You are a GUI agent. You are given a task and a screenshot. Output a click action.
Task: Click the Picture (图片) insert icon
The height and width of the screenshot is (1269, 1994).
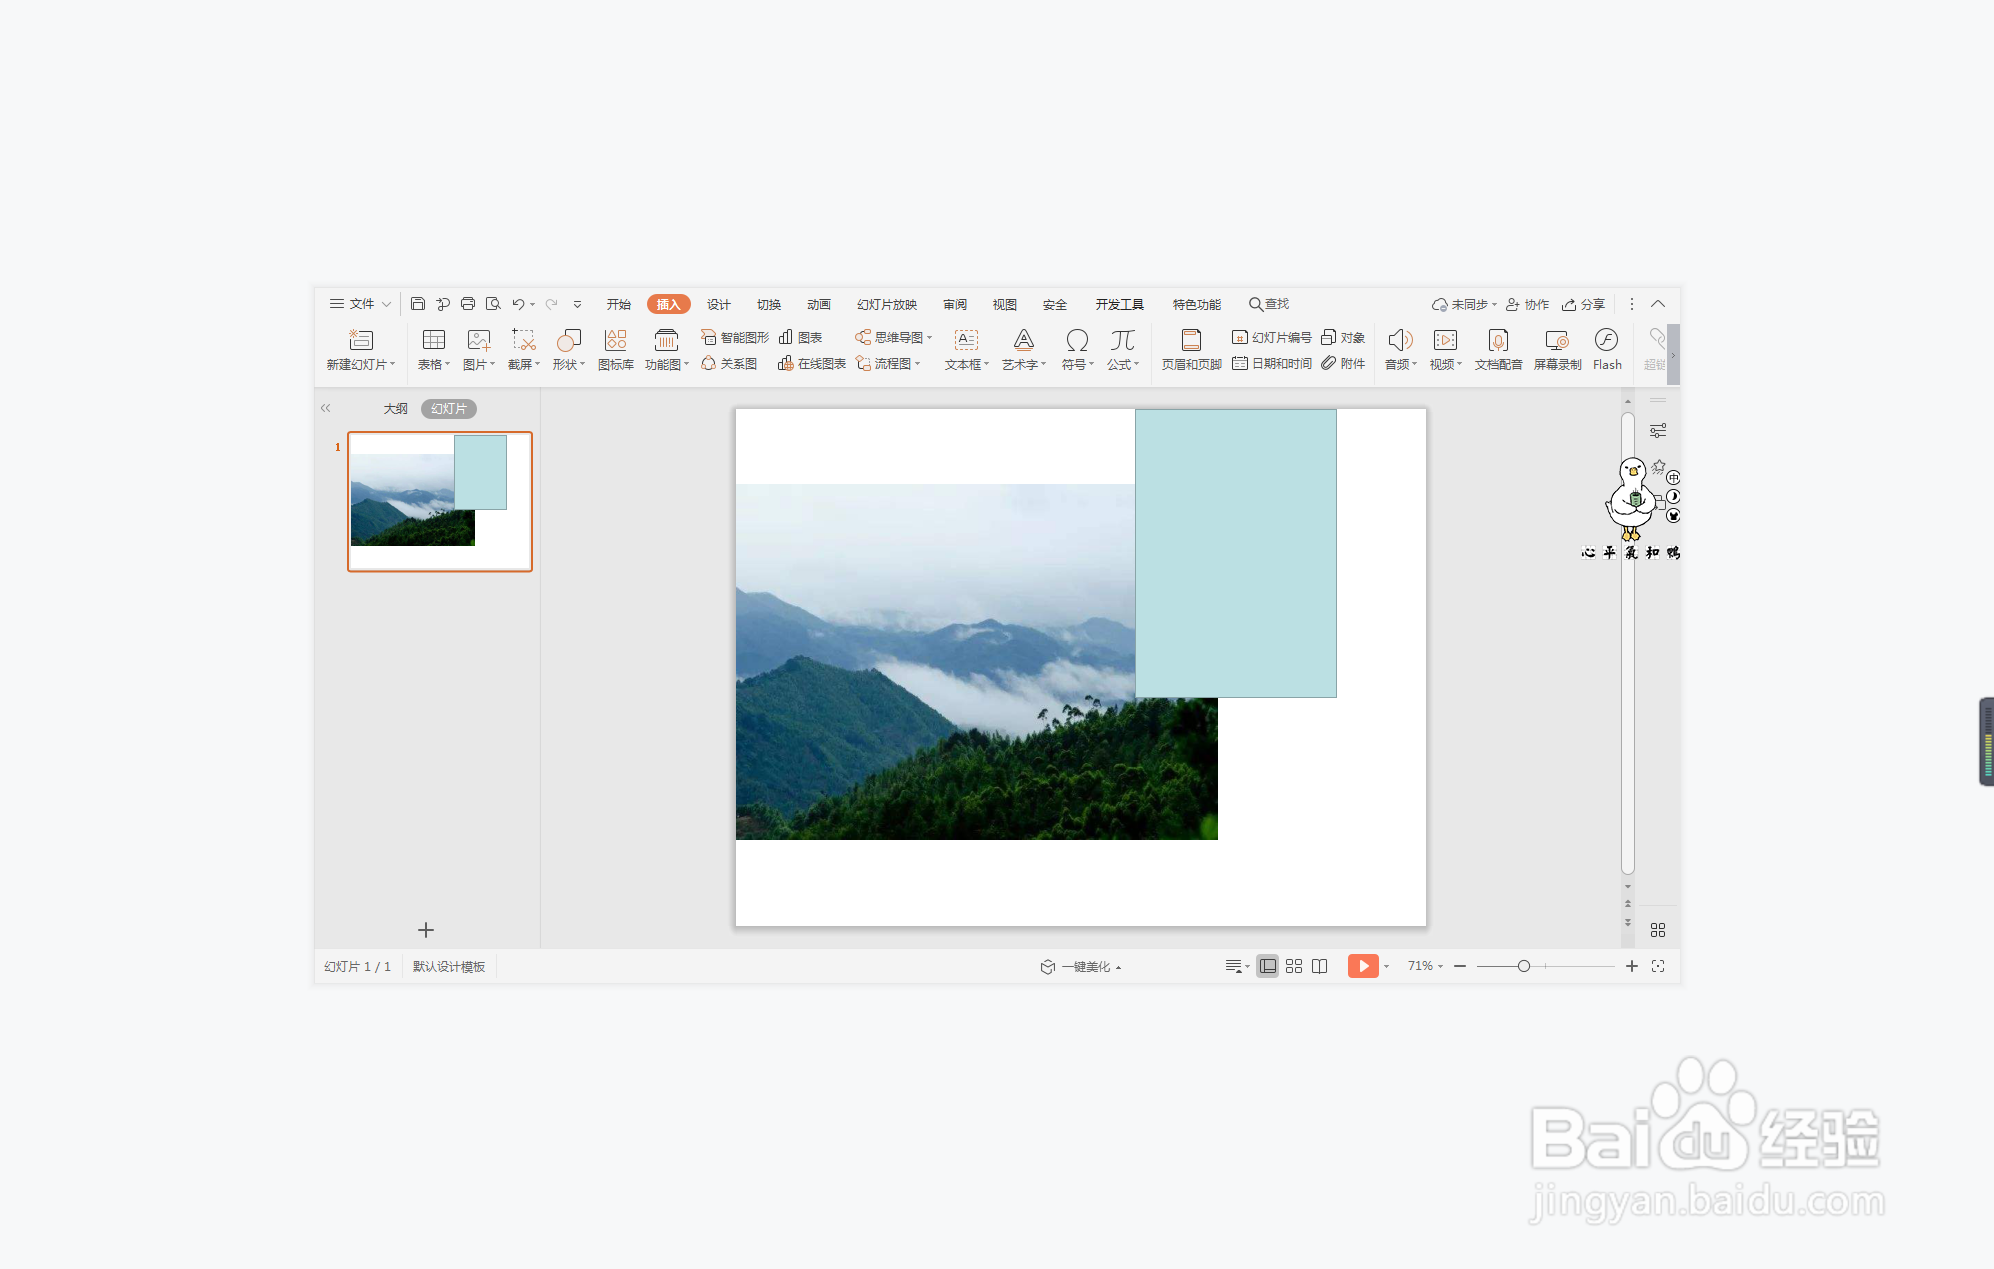479,340
